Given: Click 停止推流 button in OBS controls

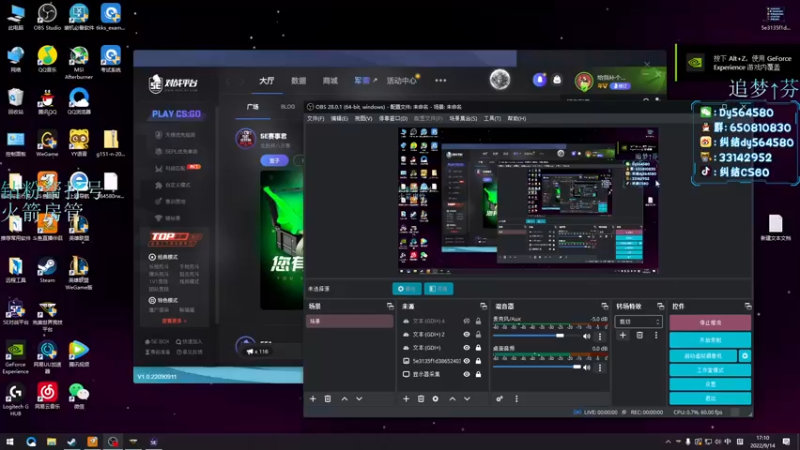Looking at the screenshot, I should [710, 322].
